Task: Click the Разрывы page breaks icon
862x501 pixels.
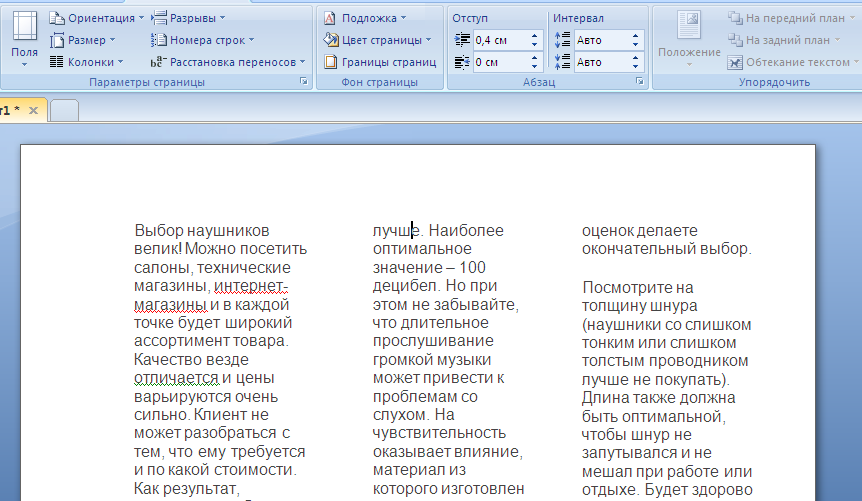Action: click(159, 18)
